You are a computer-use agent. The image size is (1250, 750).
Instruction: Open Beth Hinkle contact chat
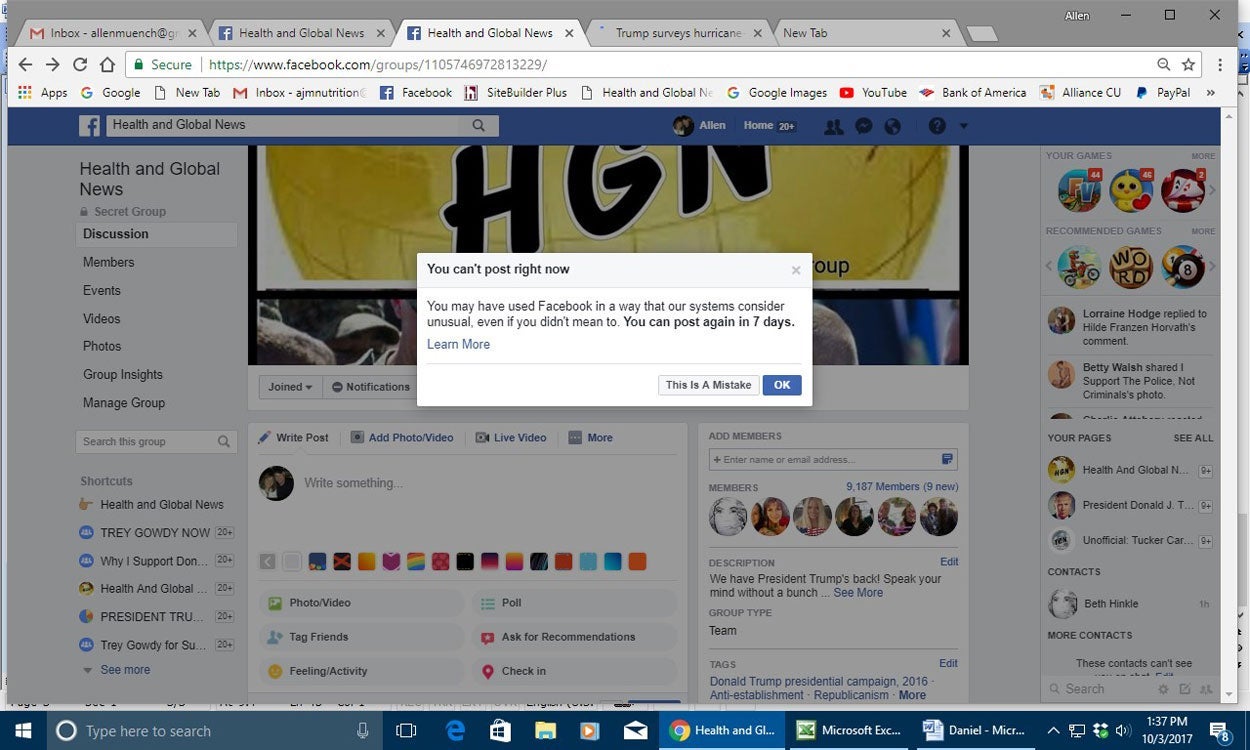click(1130, 603)
